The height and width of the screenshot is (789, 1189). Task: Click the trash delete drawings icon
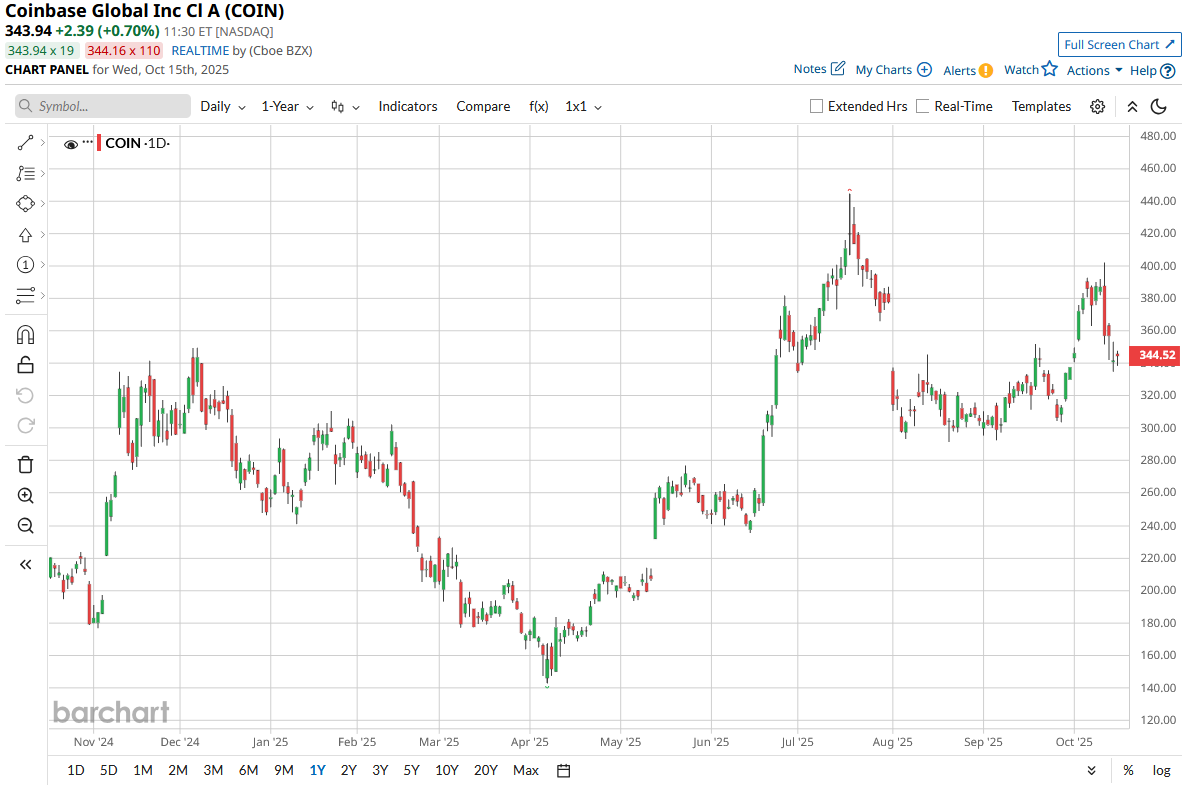pos(26,464)
